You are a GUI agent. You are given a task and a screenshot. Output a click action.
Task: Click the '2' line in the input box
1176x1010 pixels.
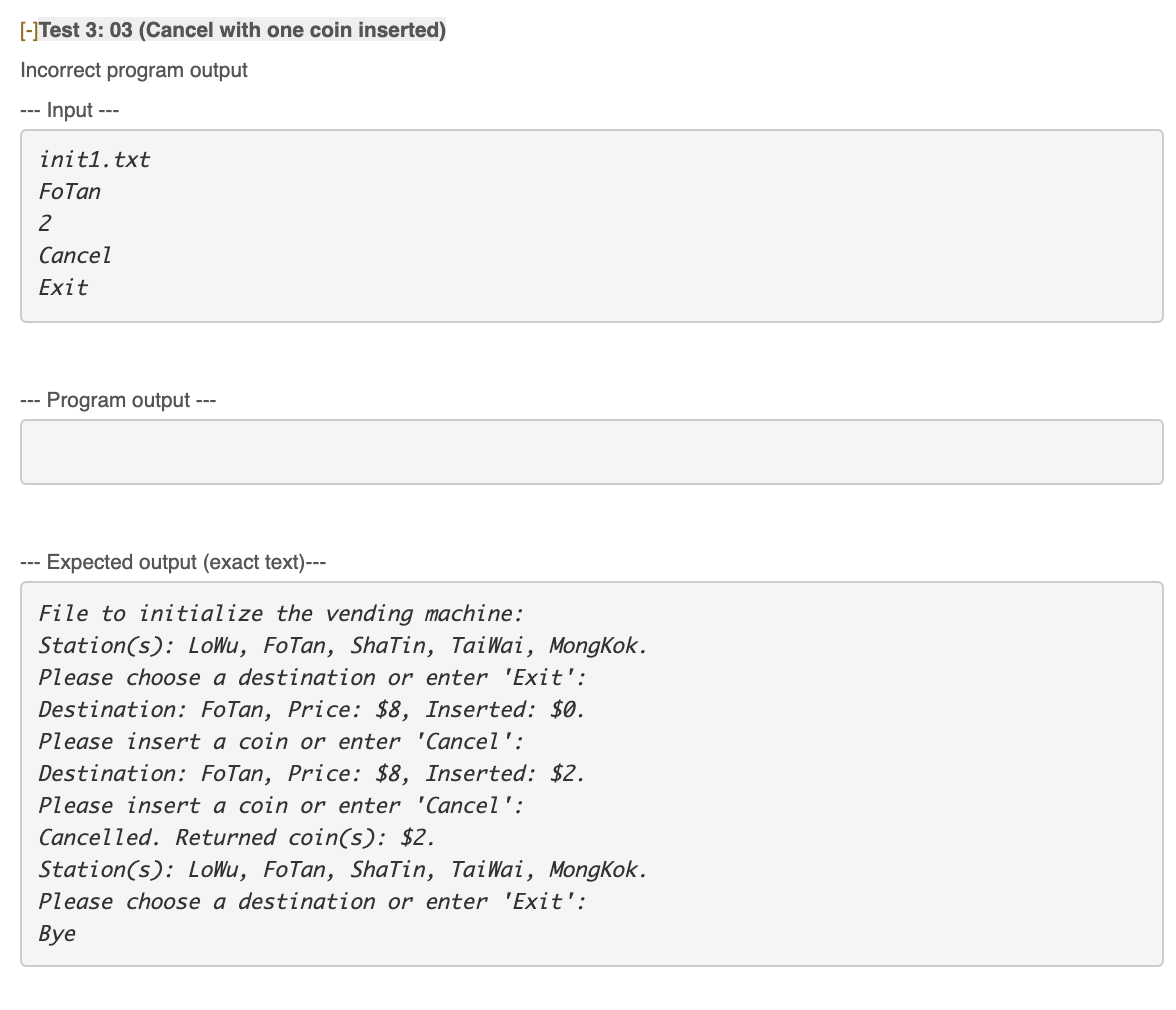click(45, 223)
